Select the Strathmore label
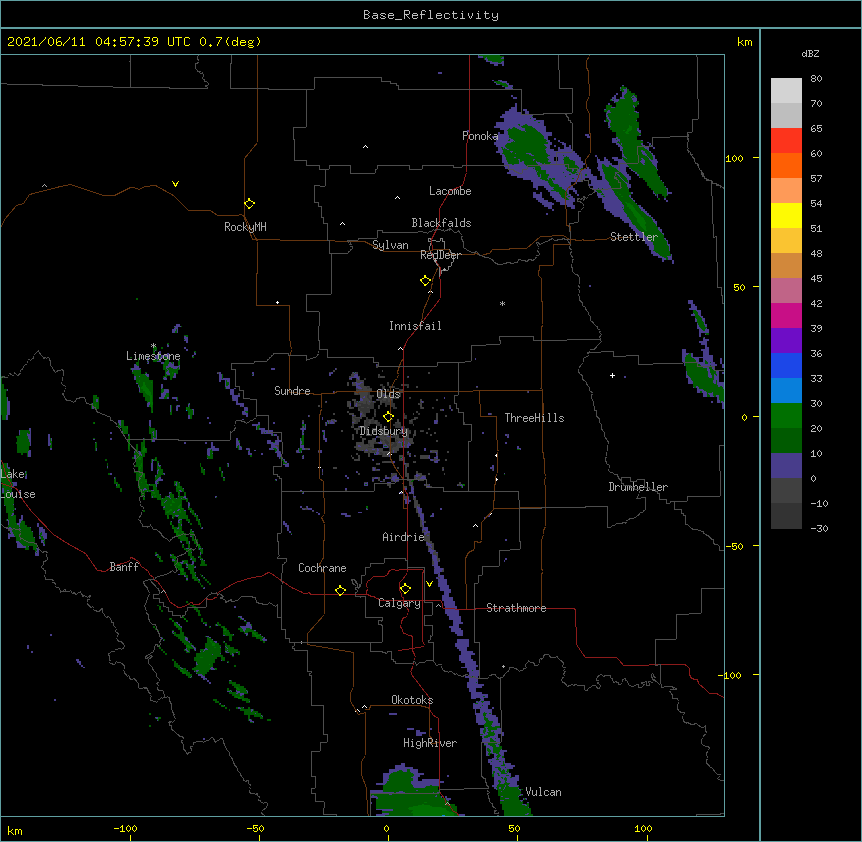Screen dimensions: 862x842 point(516,608)
